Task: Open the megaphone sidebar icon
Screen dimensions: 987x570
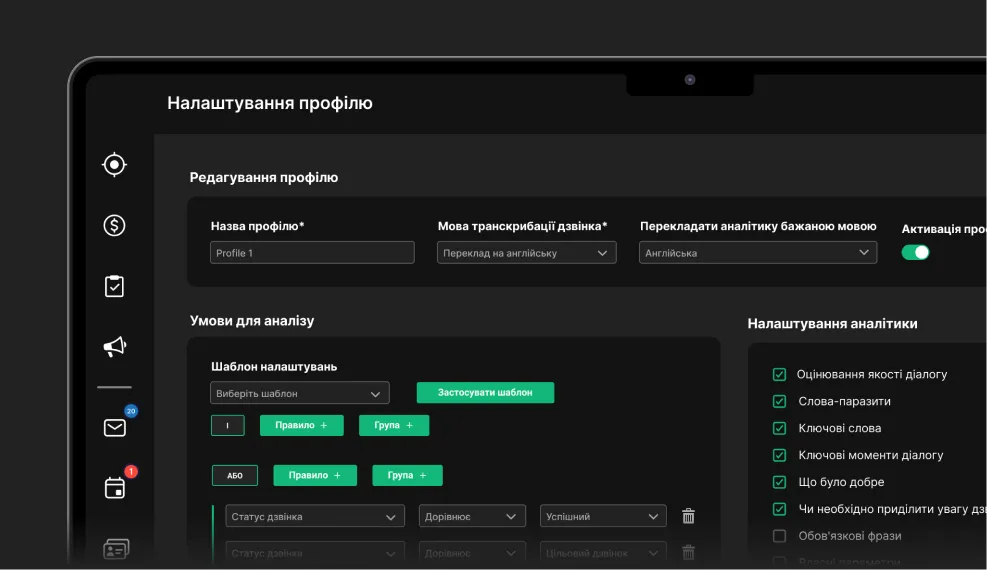Action: click(x=115, y=347)
